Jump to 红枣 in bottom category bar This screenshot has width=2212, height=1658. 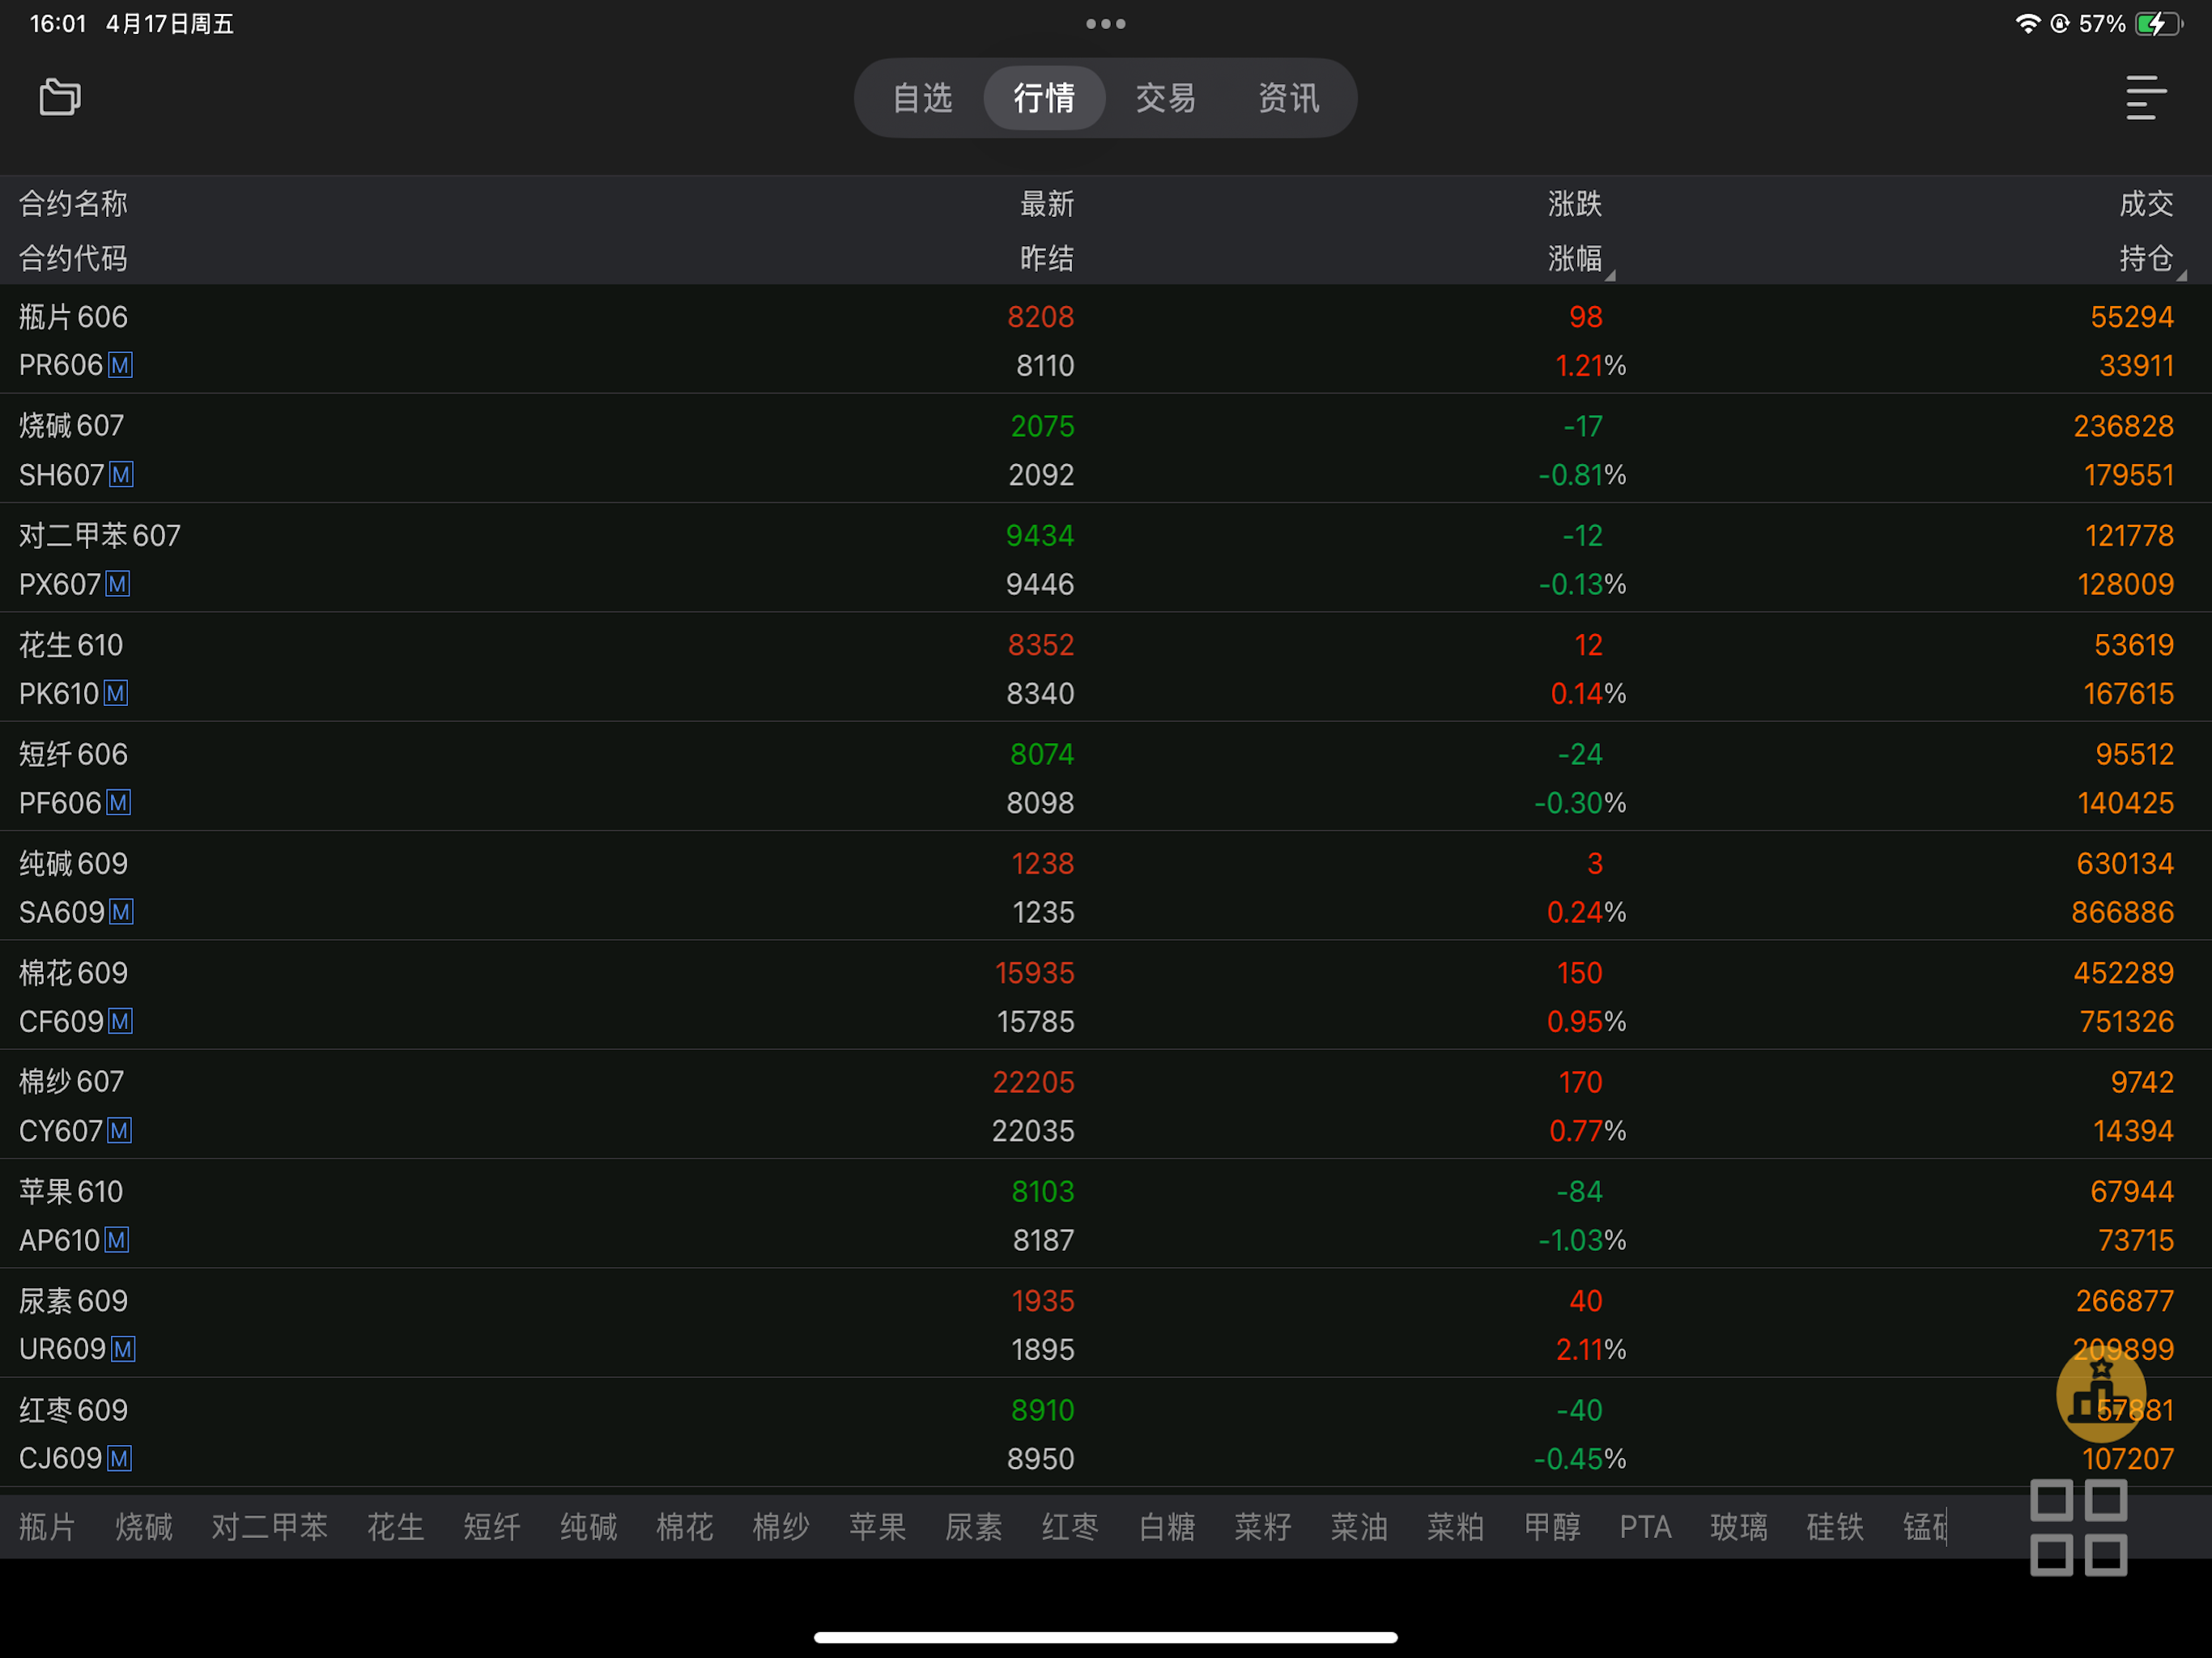[x=1070, y=1527]
